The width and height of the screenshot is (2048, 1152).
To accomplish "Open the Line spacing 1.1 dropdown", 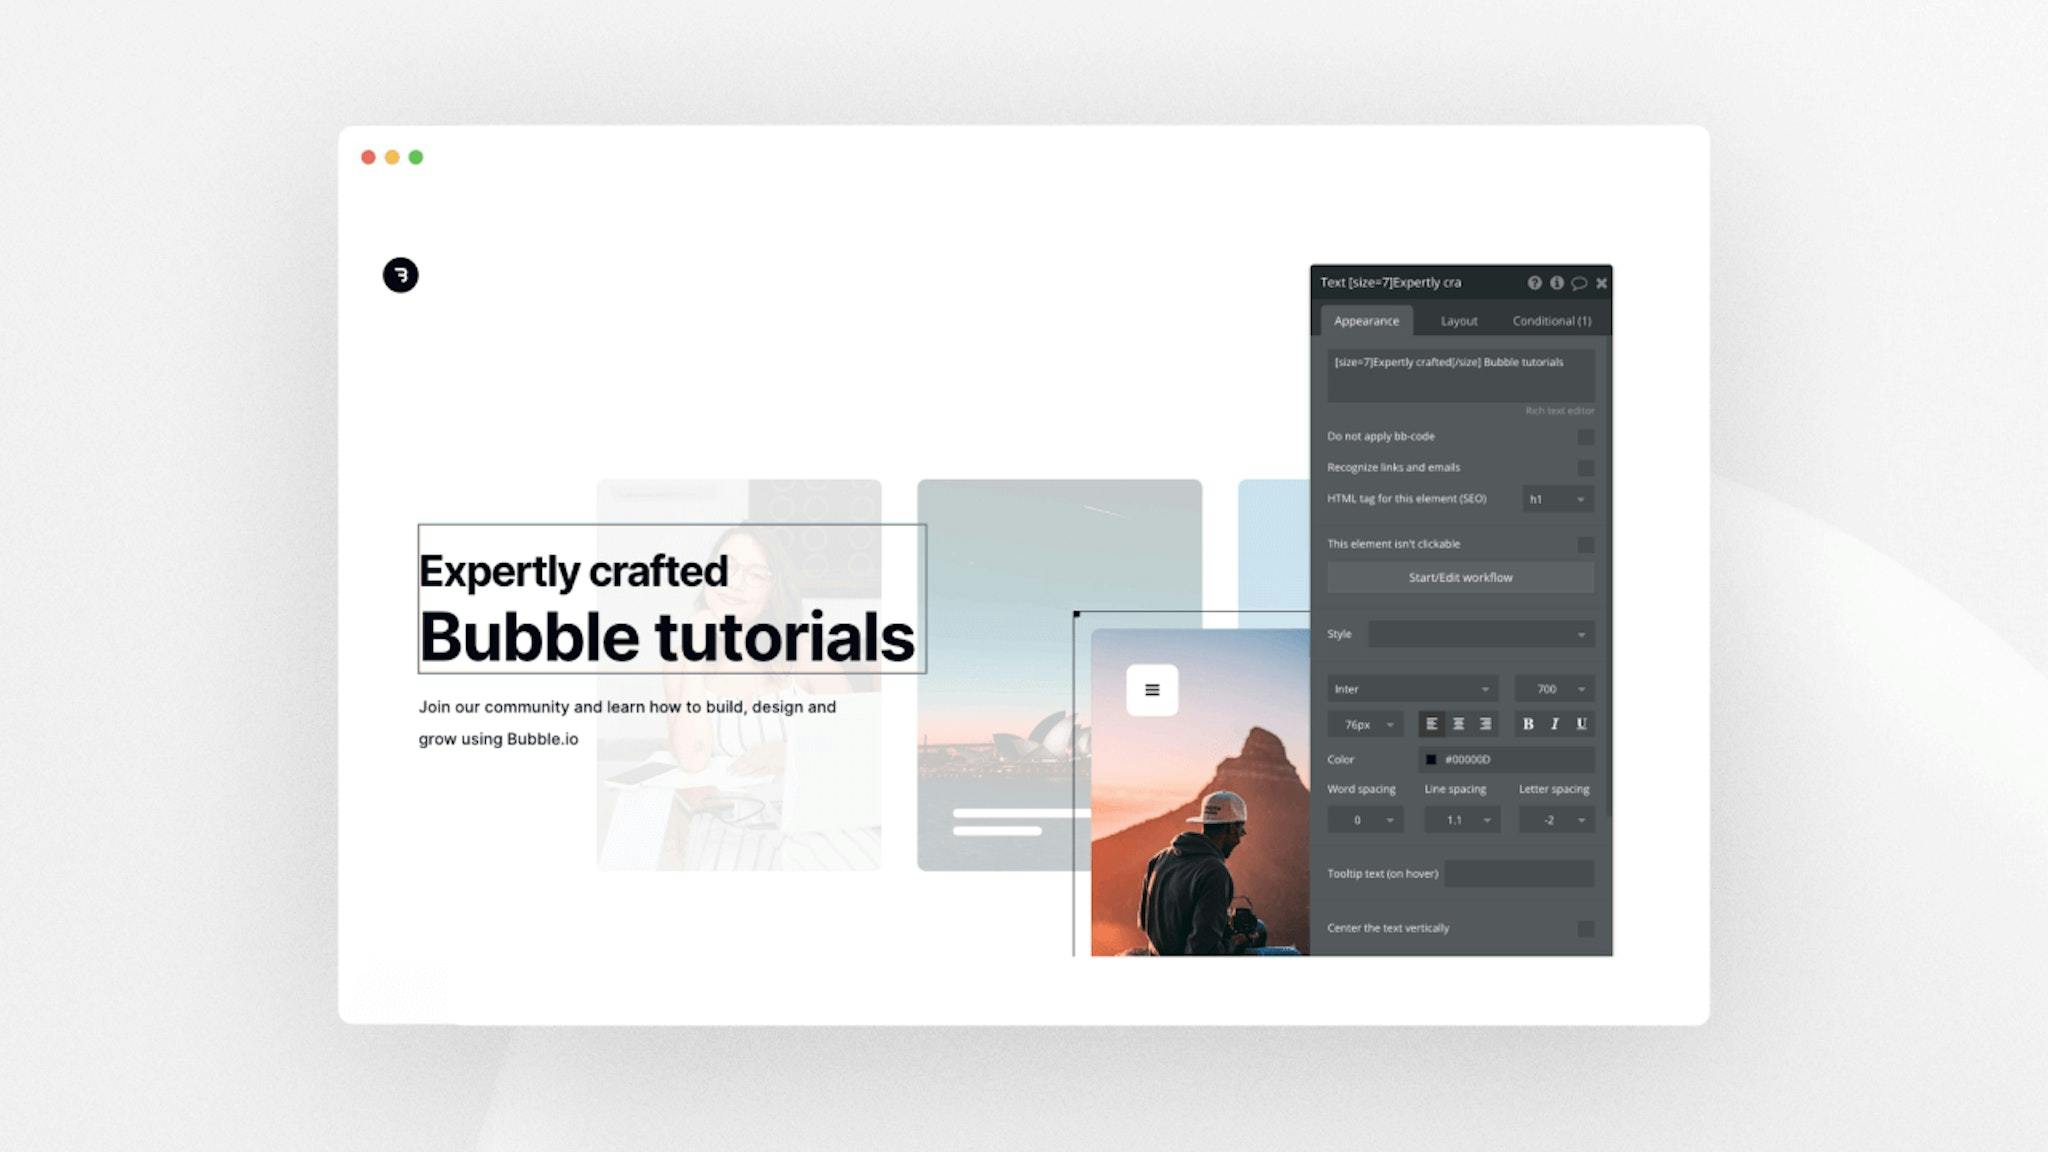I will tap(1462, 820).
